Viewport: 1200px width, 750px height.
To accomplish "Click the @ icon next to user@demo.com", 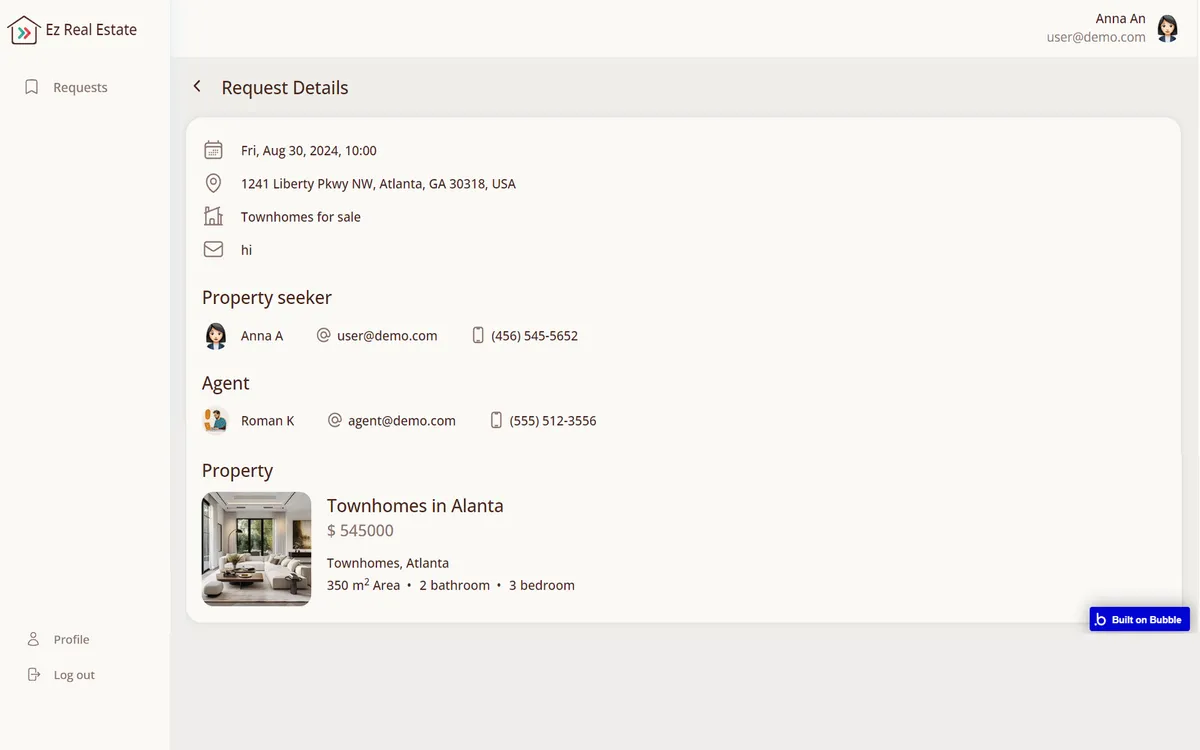I will (x=323, y=335).
